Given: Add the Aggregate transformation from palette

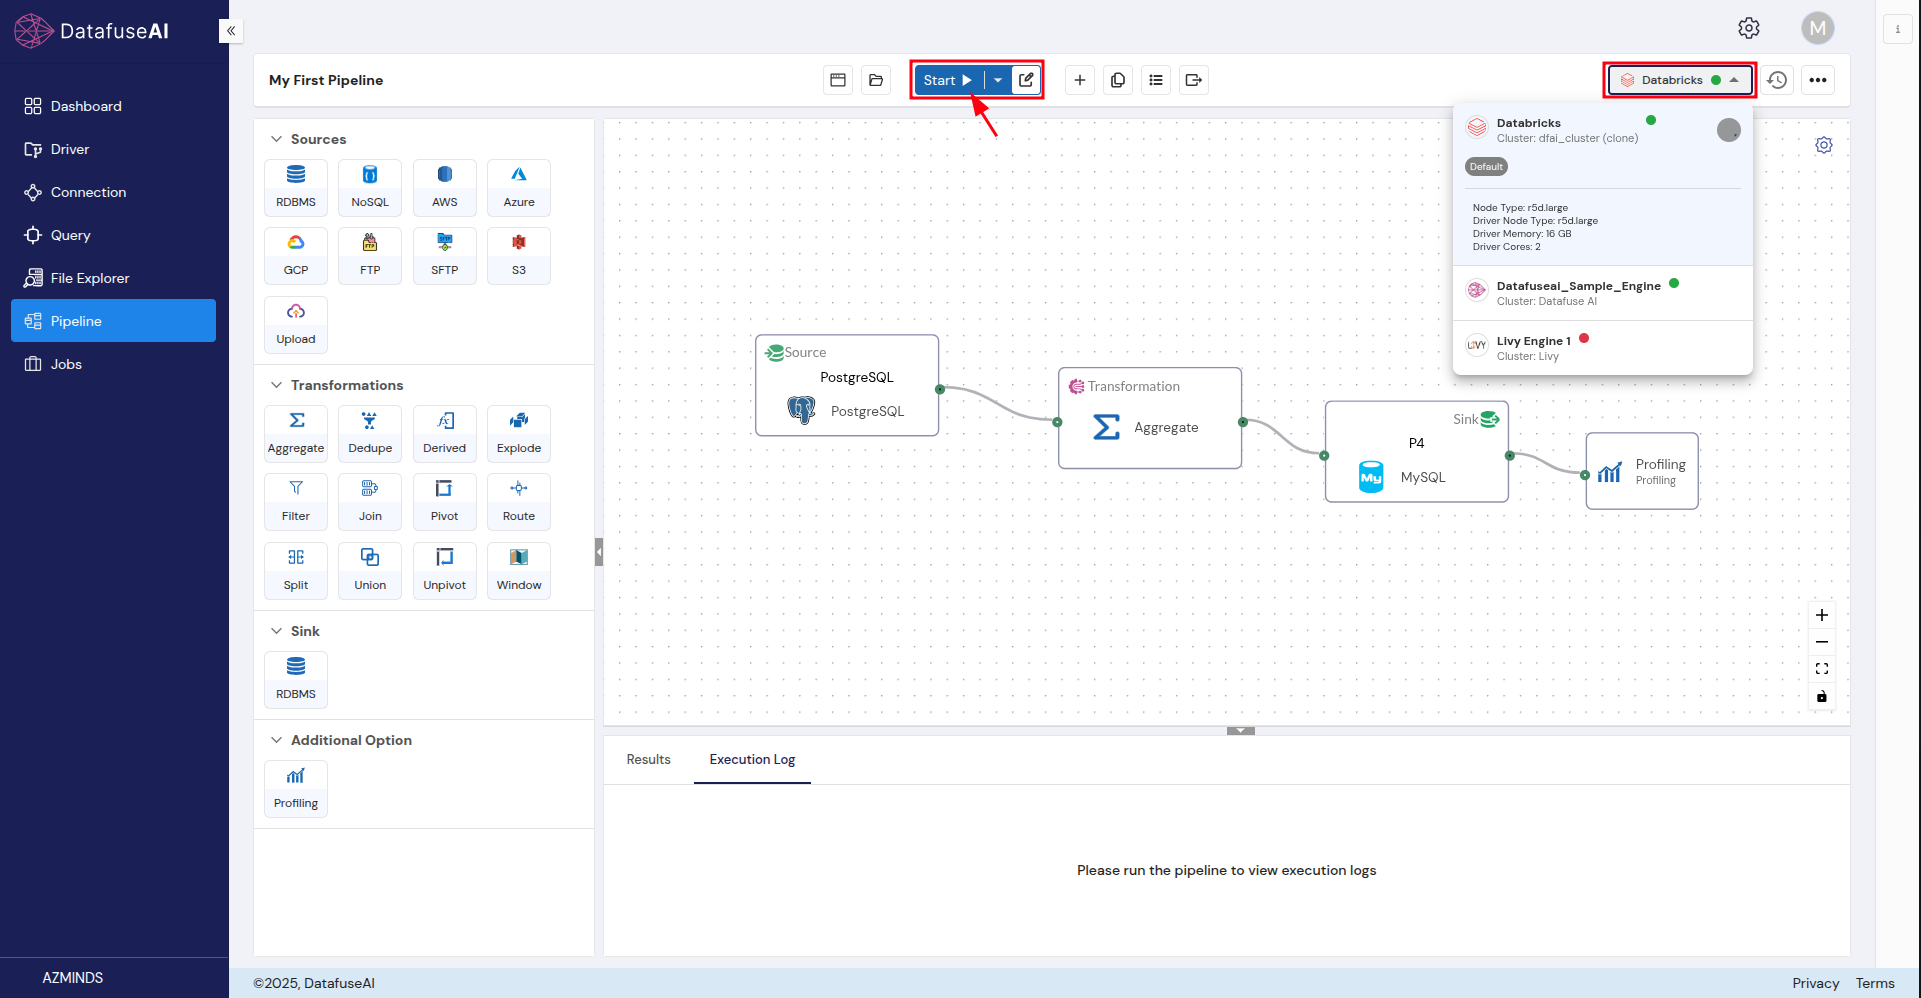Looking at the screenshot, I should point(296,432).
